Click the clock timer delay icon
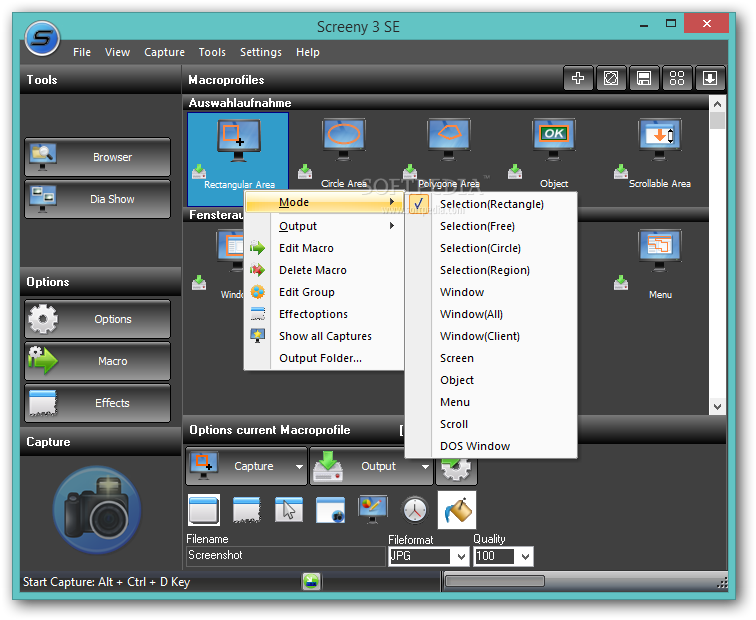This screenshot has width=756, height=620. coord(415,510)
